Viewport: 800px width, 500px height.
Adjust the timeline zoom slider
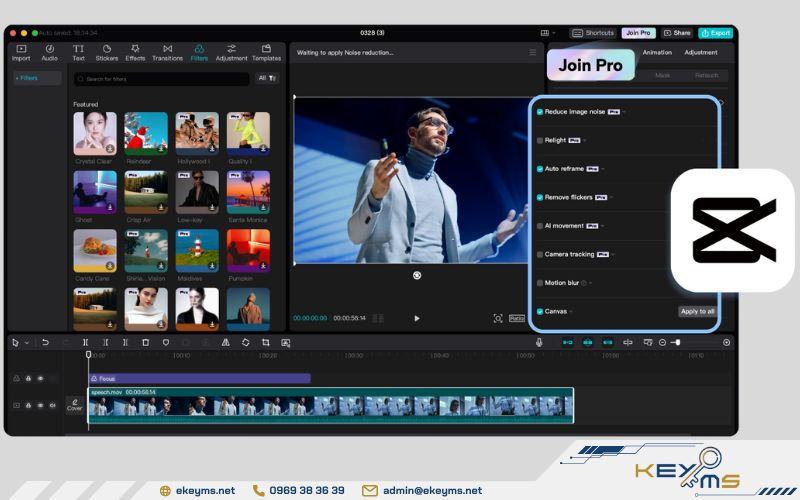[677, 342]
